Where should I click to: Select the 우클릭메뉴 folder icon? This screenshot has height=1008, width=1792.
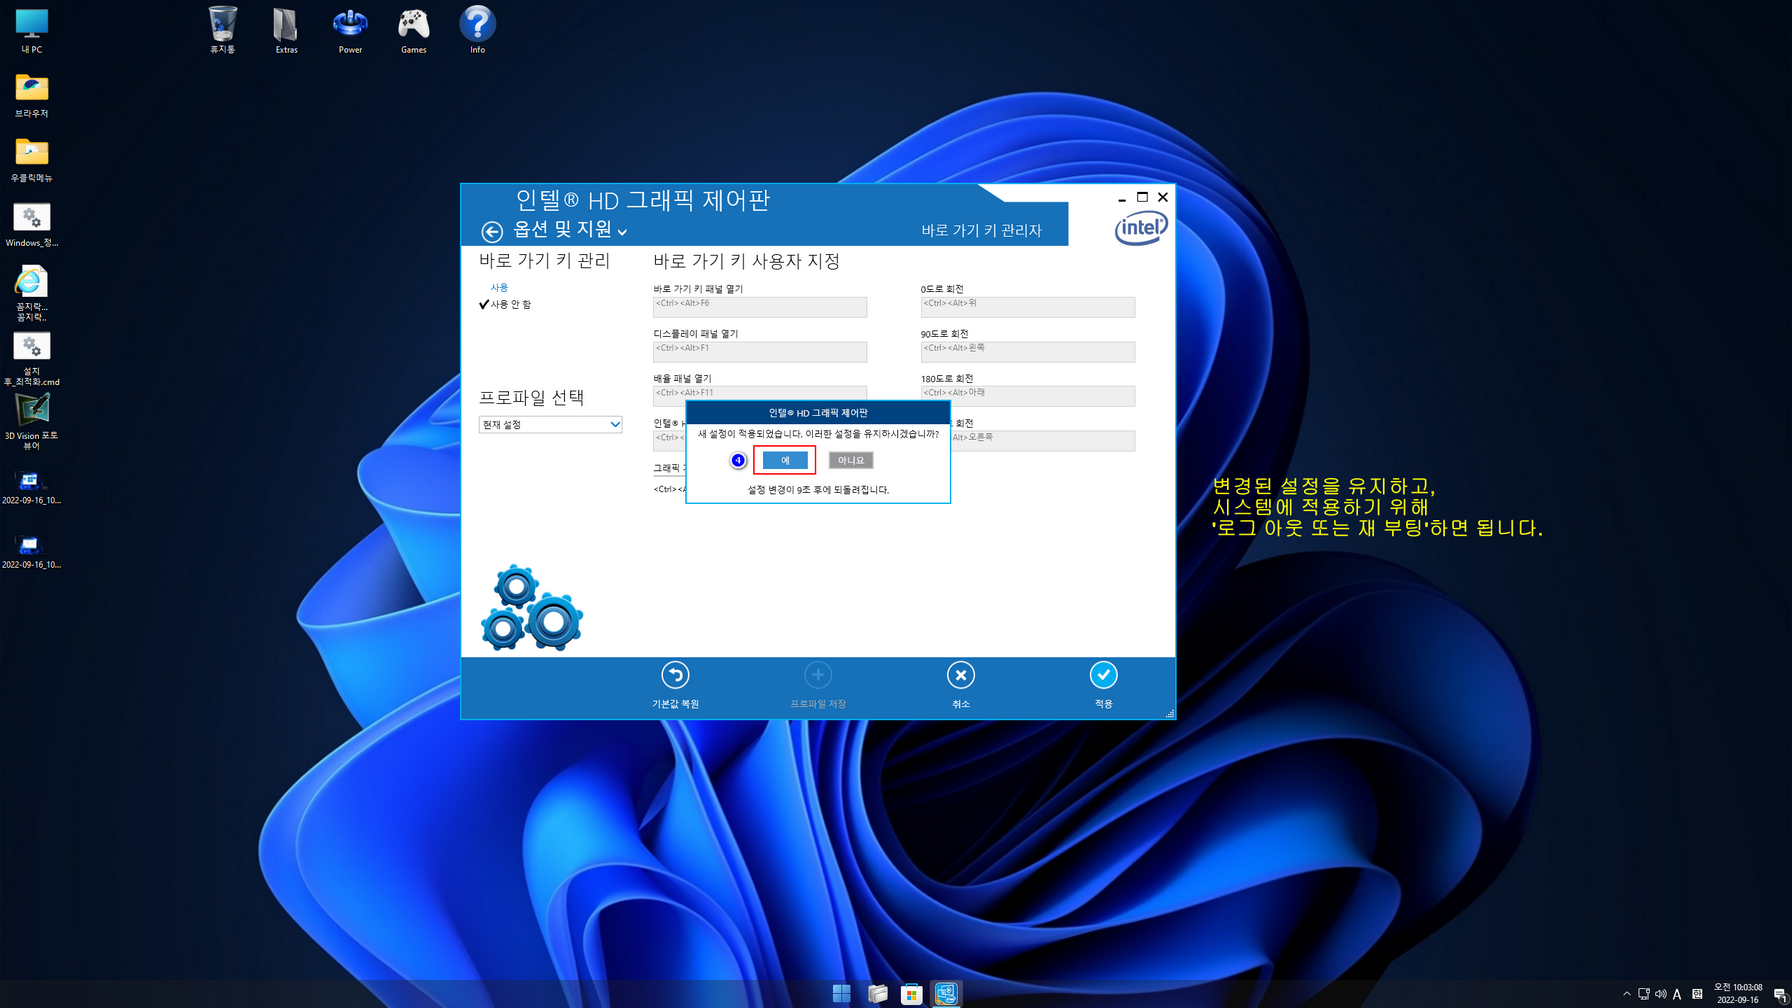31,159
